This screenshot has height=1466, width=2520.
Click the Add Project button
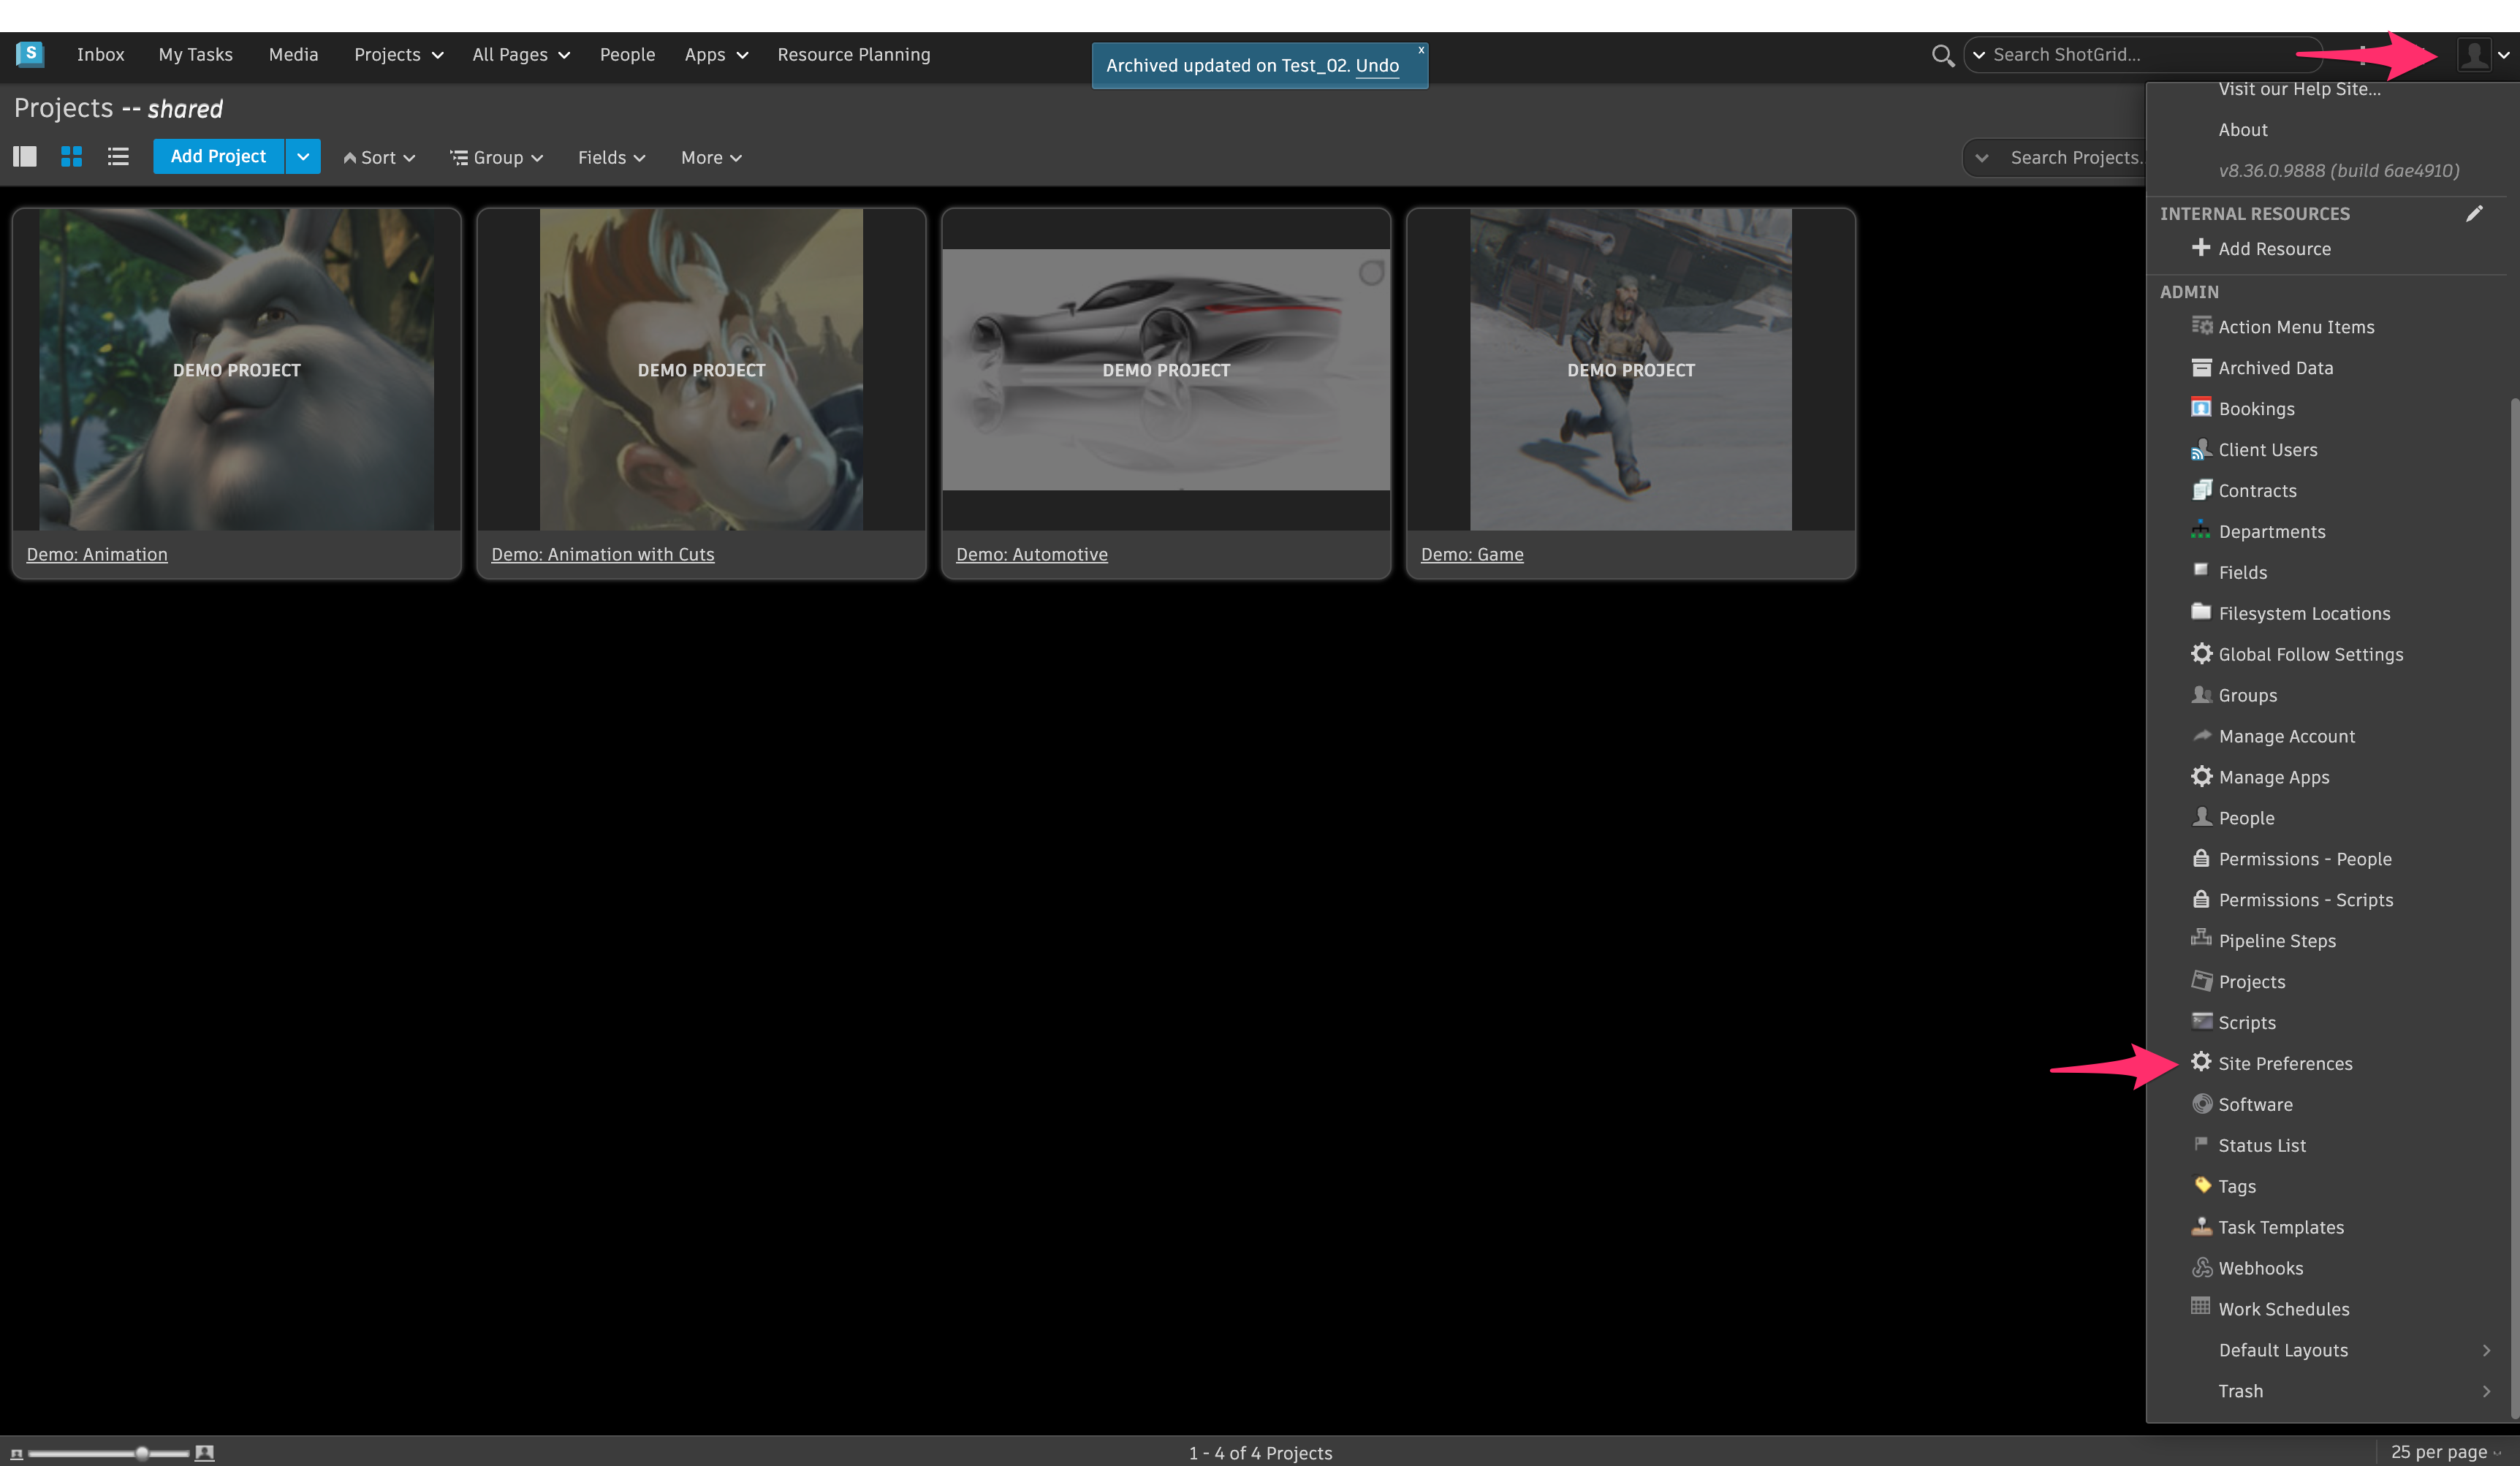pyautogui.click(x=218, y=157)
